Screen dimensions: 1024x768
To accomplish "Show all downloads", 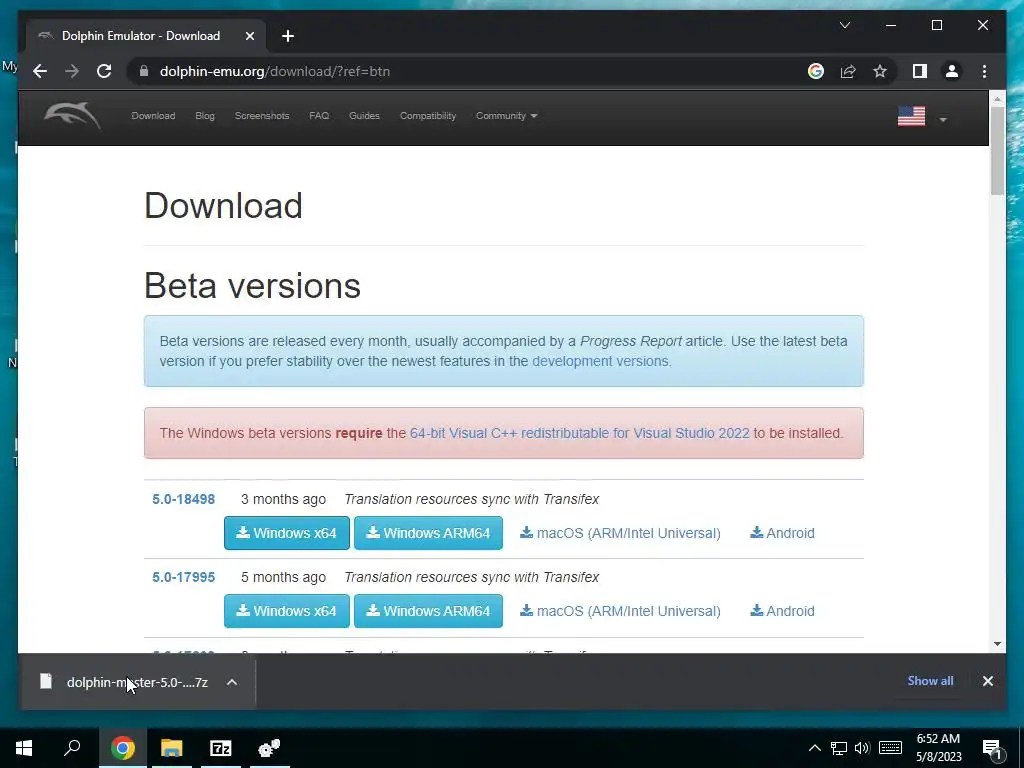I will pos(930,680).
